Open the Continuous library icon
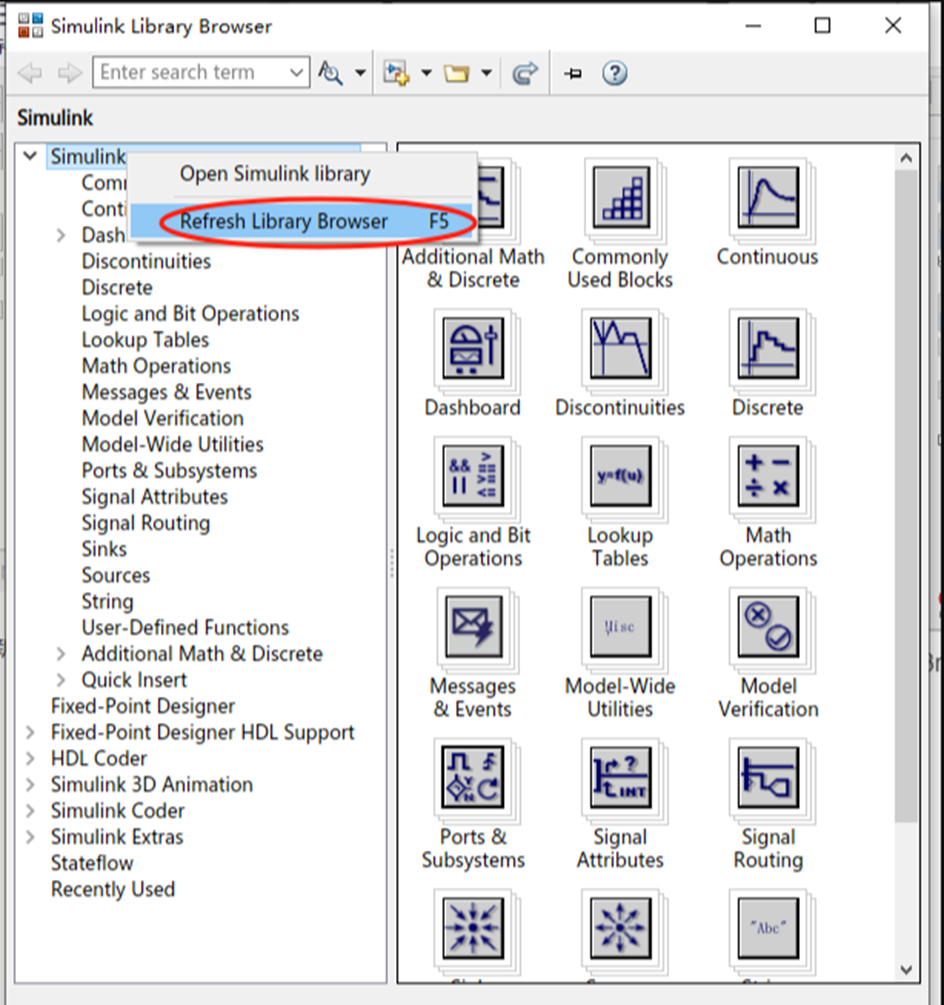The image size is (944, 1005). (768, 197)
